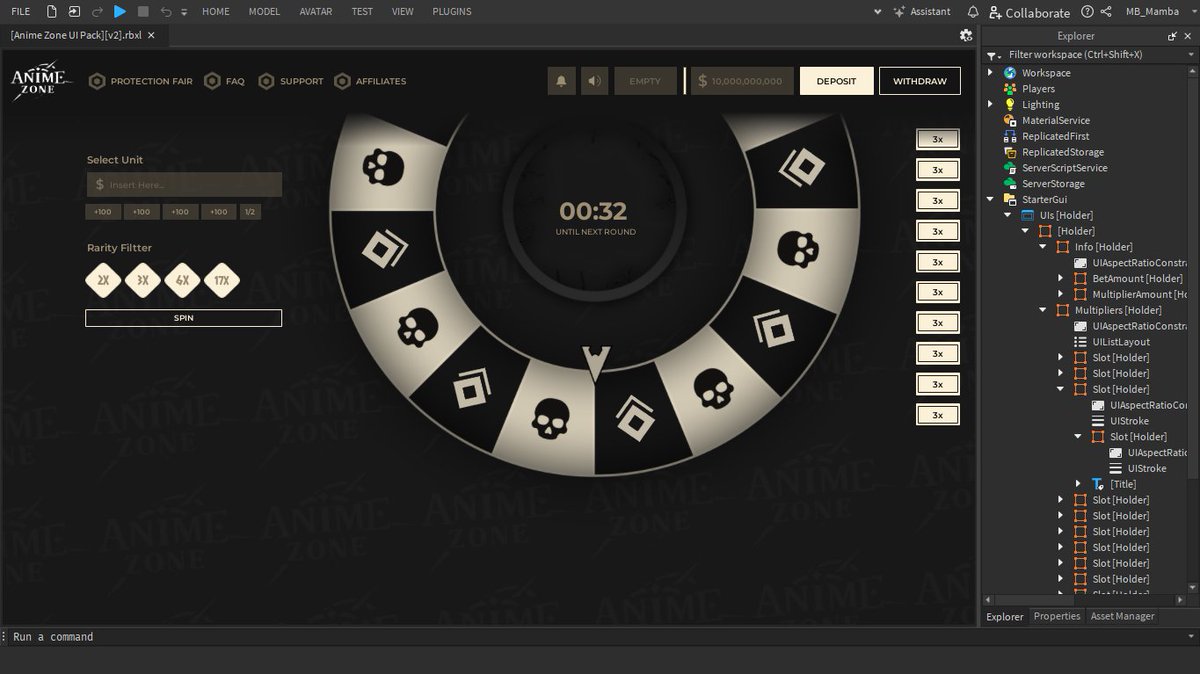Image resolution: width=1200 pixels, height=674 pixels.
Task: Open the notifications bell in the Studio title bar
Action: click(x=973, y=12)
